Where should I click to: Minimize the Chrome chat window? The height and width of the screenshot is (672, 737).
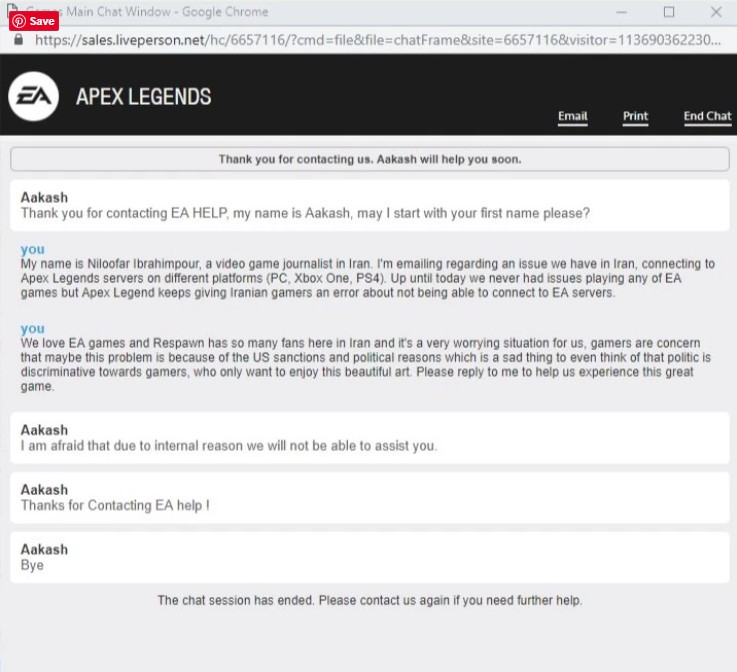pyautogui.click(x=621, y=12)
